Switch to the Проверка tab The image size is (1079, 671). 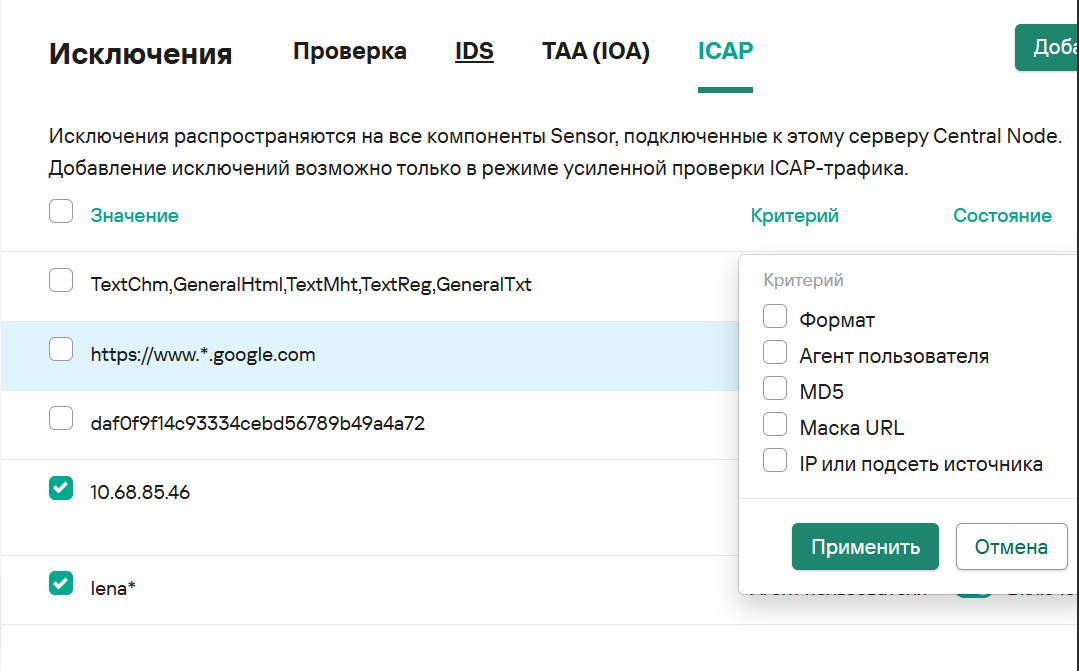[x=349, y=52]
